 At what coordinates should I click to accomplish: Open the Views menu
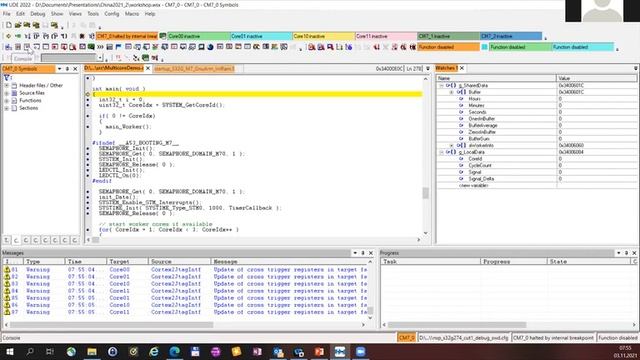[x=75, y=14]
